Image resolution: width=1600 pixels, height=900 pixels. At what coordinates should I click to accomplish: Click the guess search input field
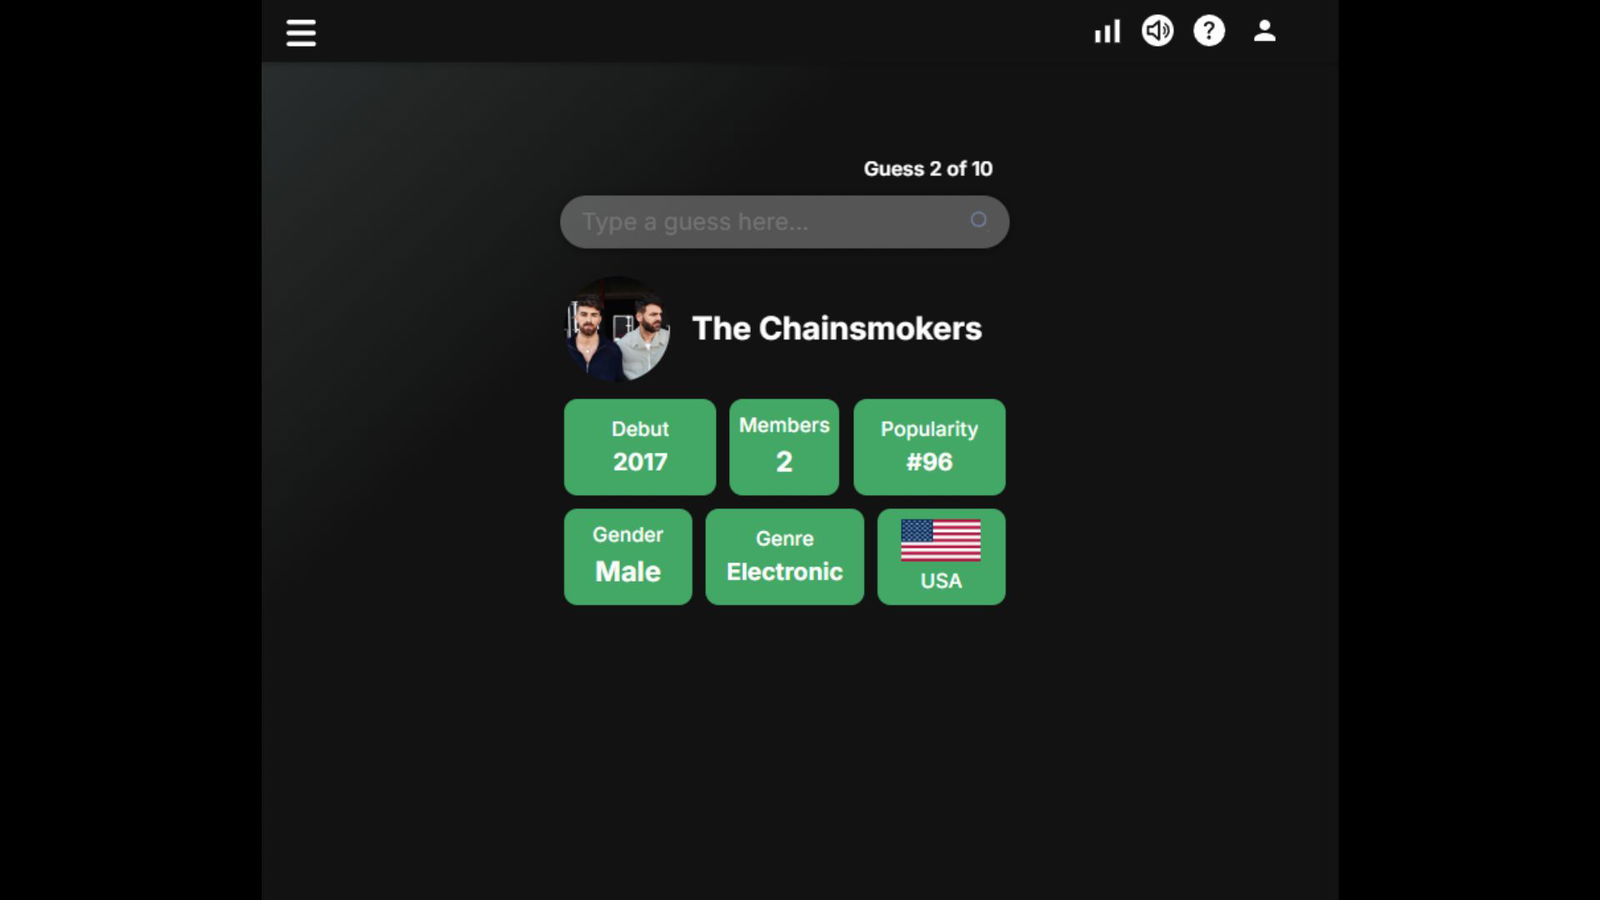[x=785, y=222]
